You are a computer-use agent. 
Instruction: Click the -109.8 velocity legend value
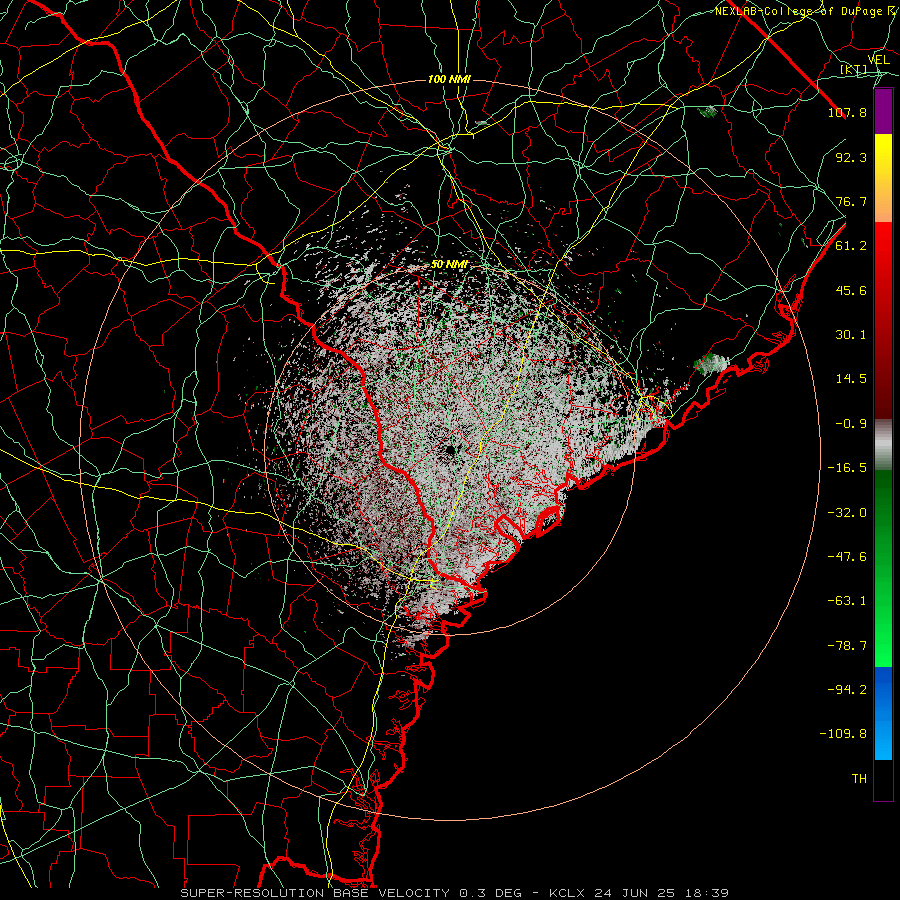(843, 734)
